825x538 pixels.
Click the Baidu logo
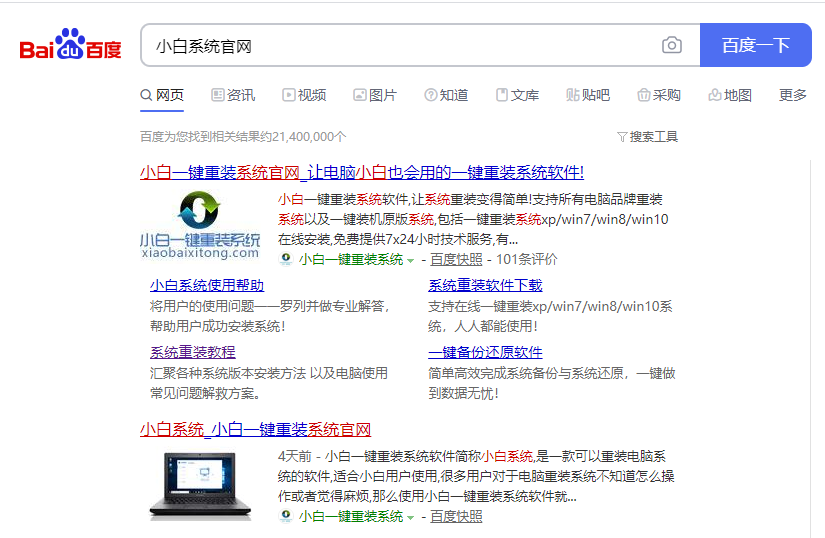pos(71,44)
